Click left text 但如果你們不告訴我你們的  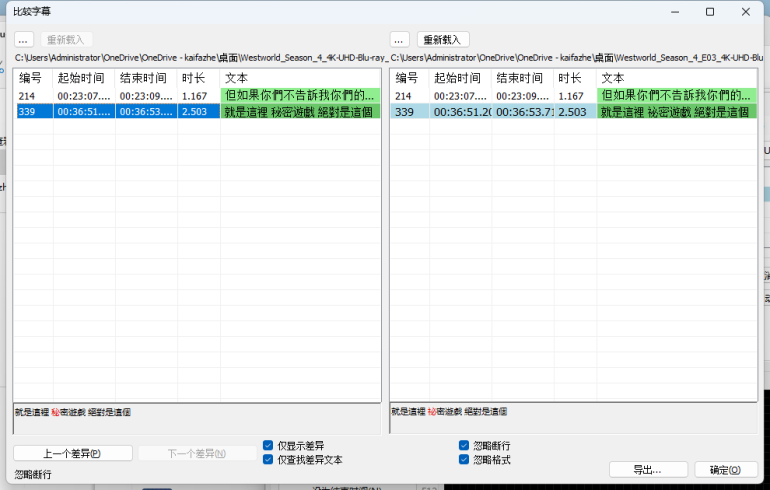299,96
